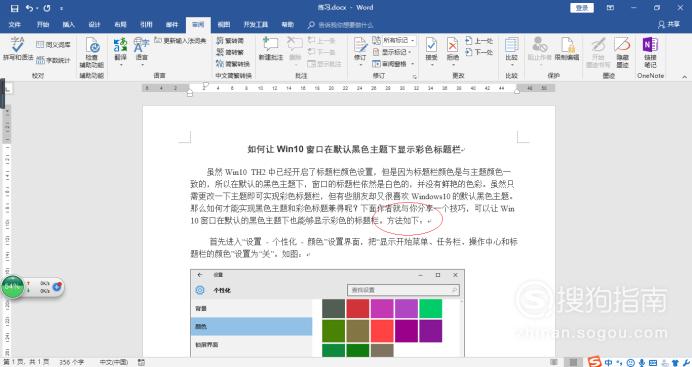Click the Tell Me search box
Viewport: 692px width, 367px height.
coord(341,25)
